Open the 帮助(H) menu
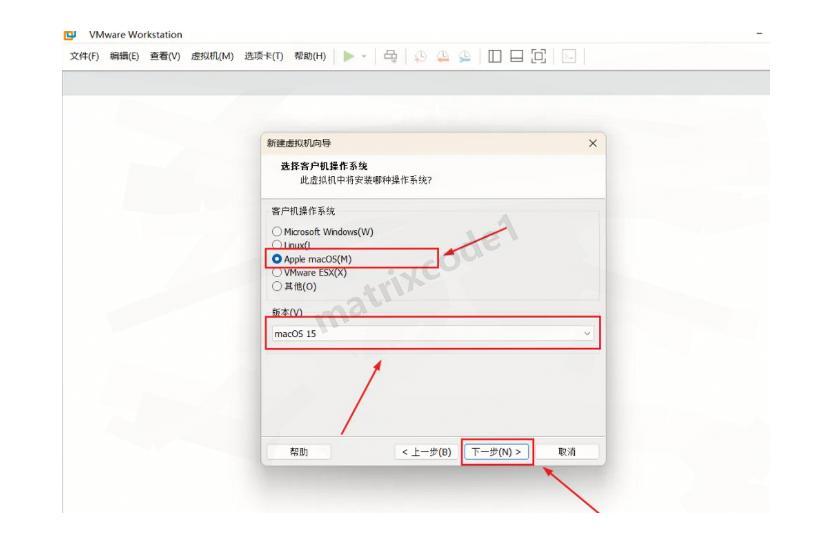 click(310, 56)
